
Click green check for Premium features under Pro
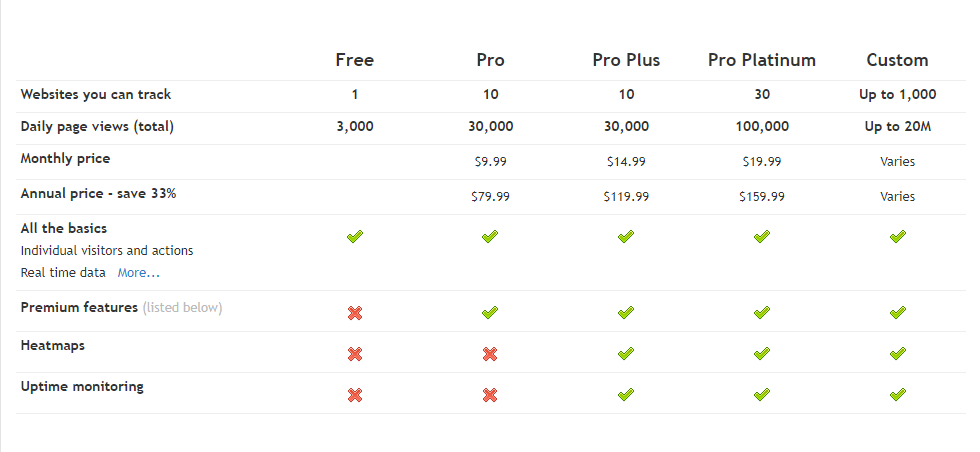pos(490,312)
